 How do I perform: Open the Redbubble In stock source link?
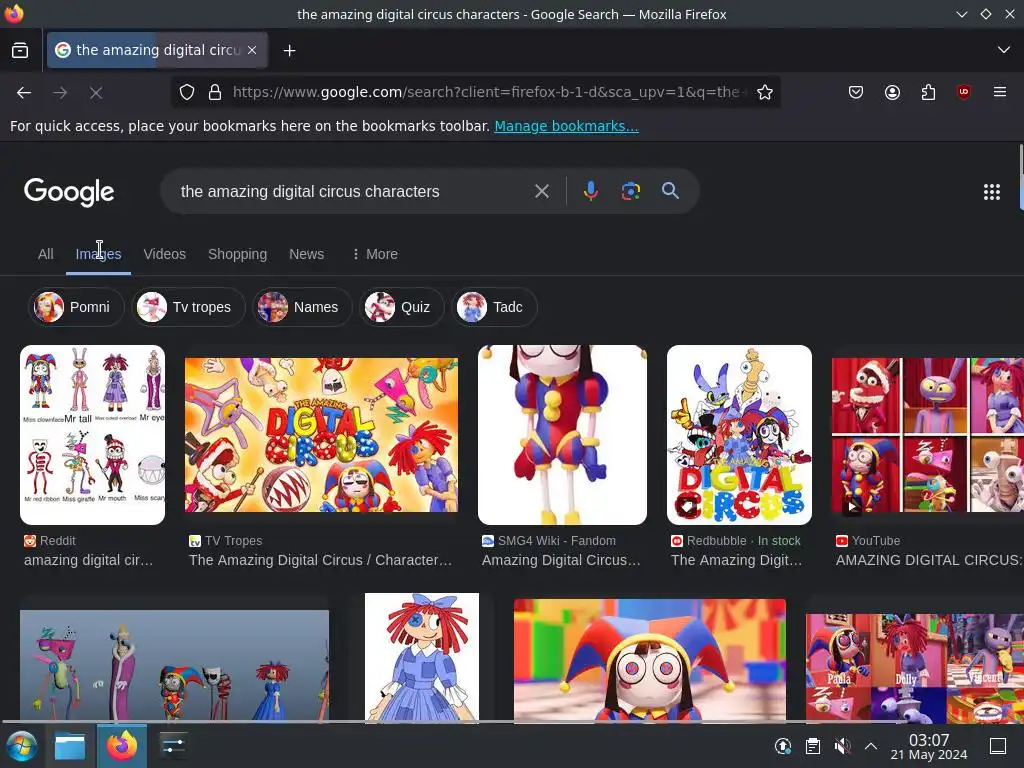tap(735, 541)
